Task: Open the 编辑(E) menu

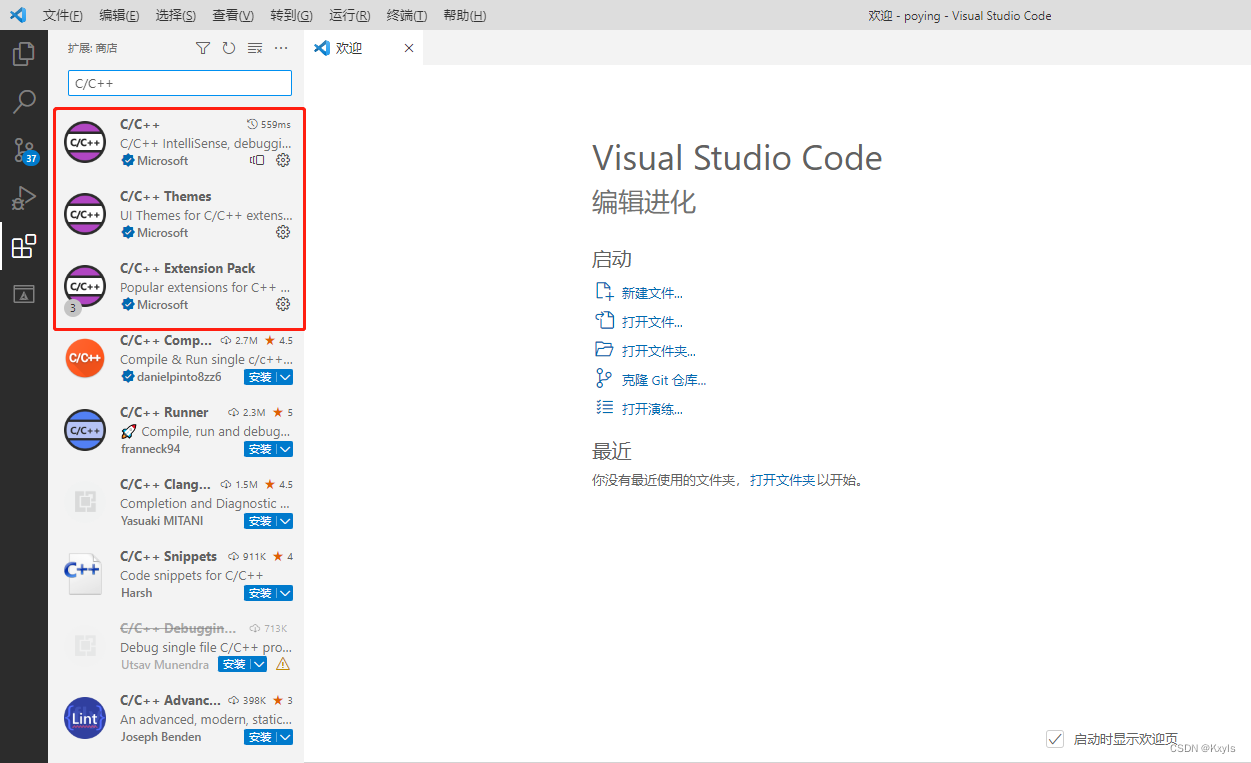Action: click(x=120, y=15)
